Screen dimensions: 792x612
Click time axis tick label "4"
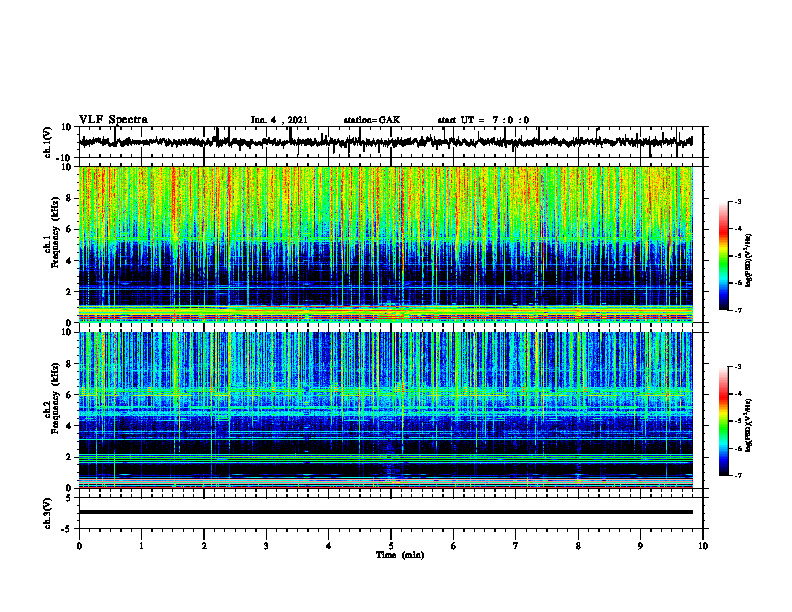(329, 546)
